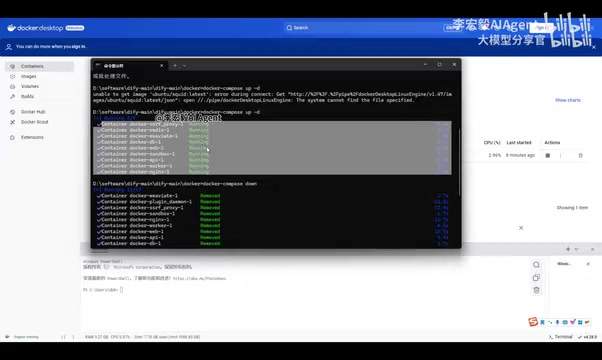Search terminal output with magnifier icon
This screenshot has height=360, width=602.
536,265
